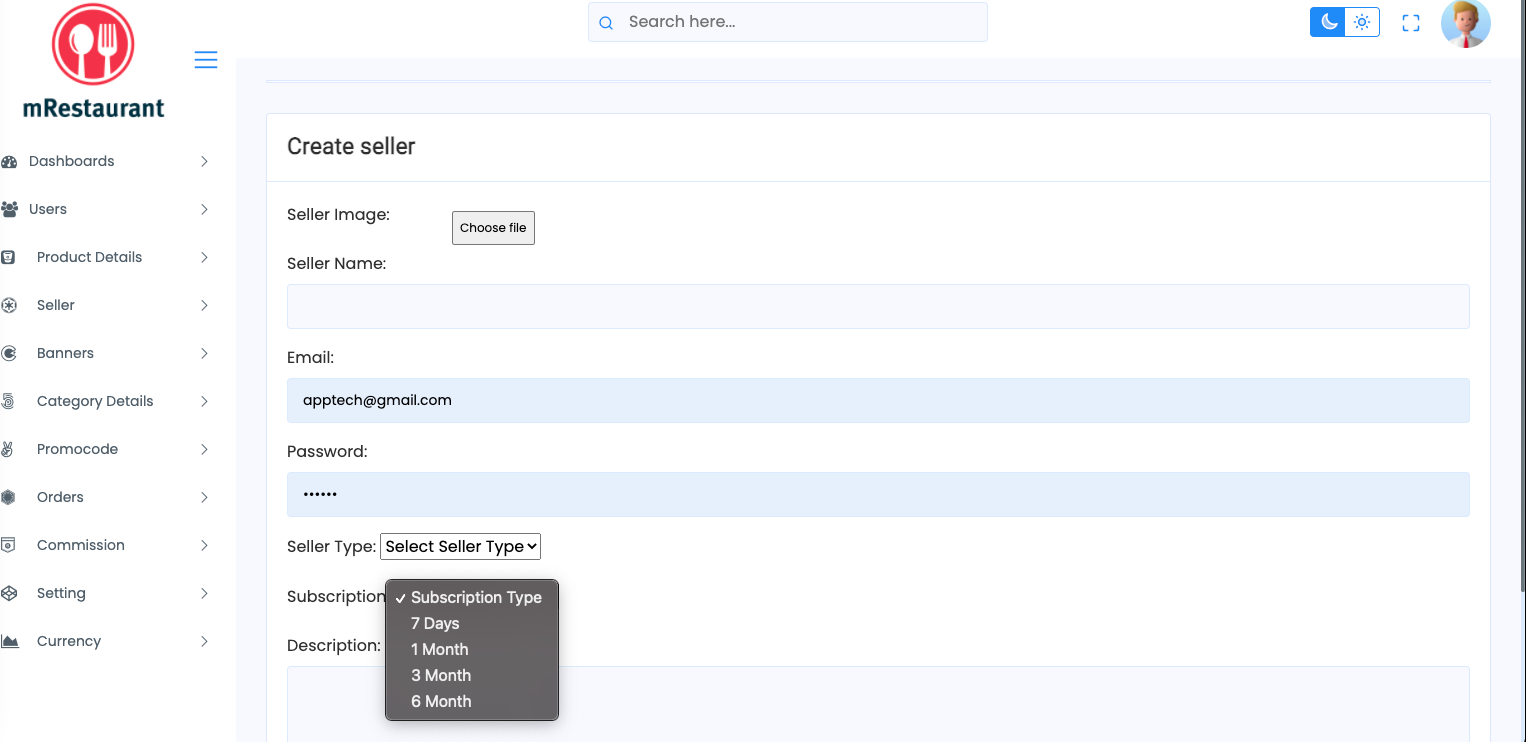Expand the Setting chevron

coord(204,593)
